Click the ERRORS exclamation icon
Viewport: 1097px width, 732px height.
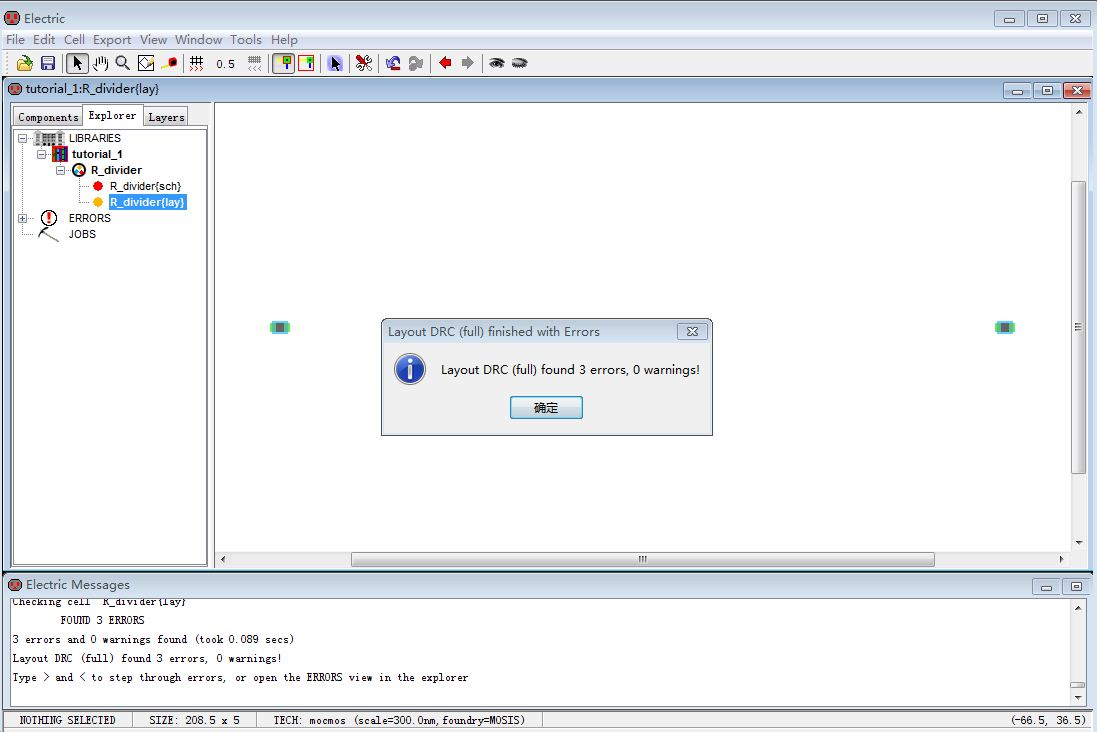[49, 218]
